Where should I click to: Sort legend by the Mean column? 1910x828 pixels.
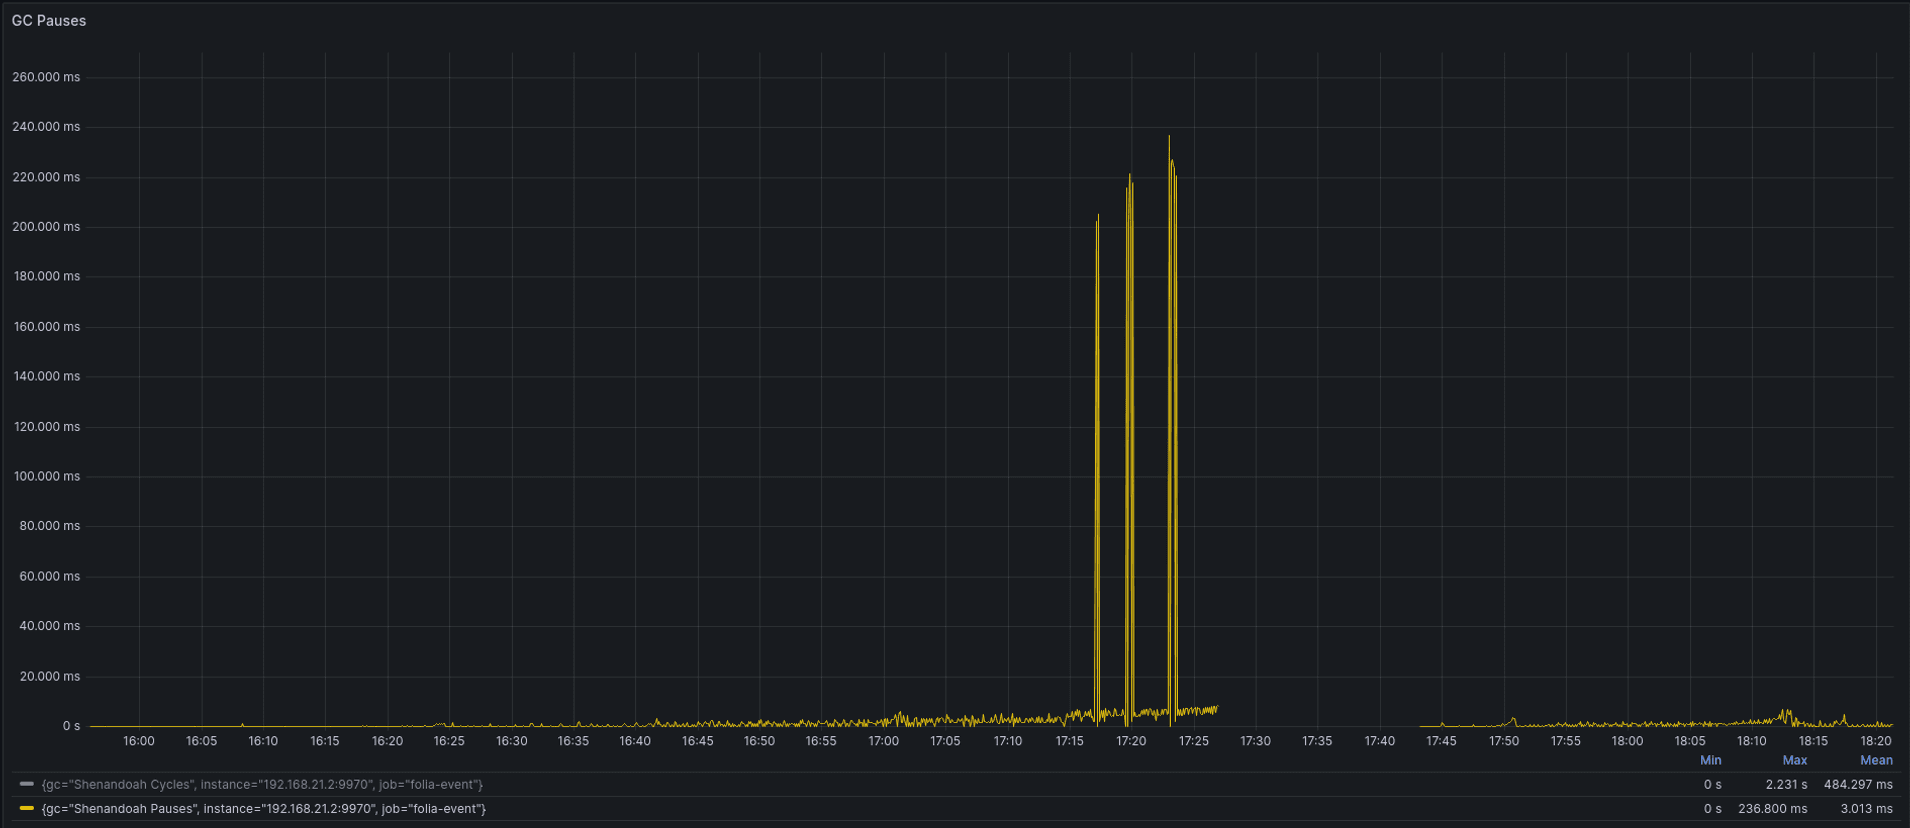(x=1876, y=760)
